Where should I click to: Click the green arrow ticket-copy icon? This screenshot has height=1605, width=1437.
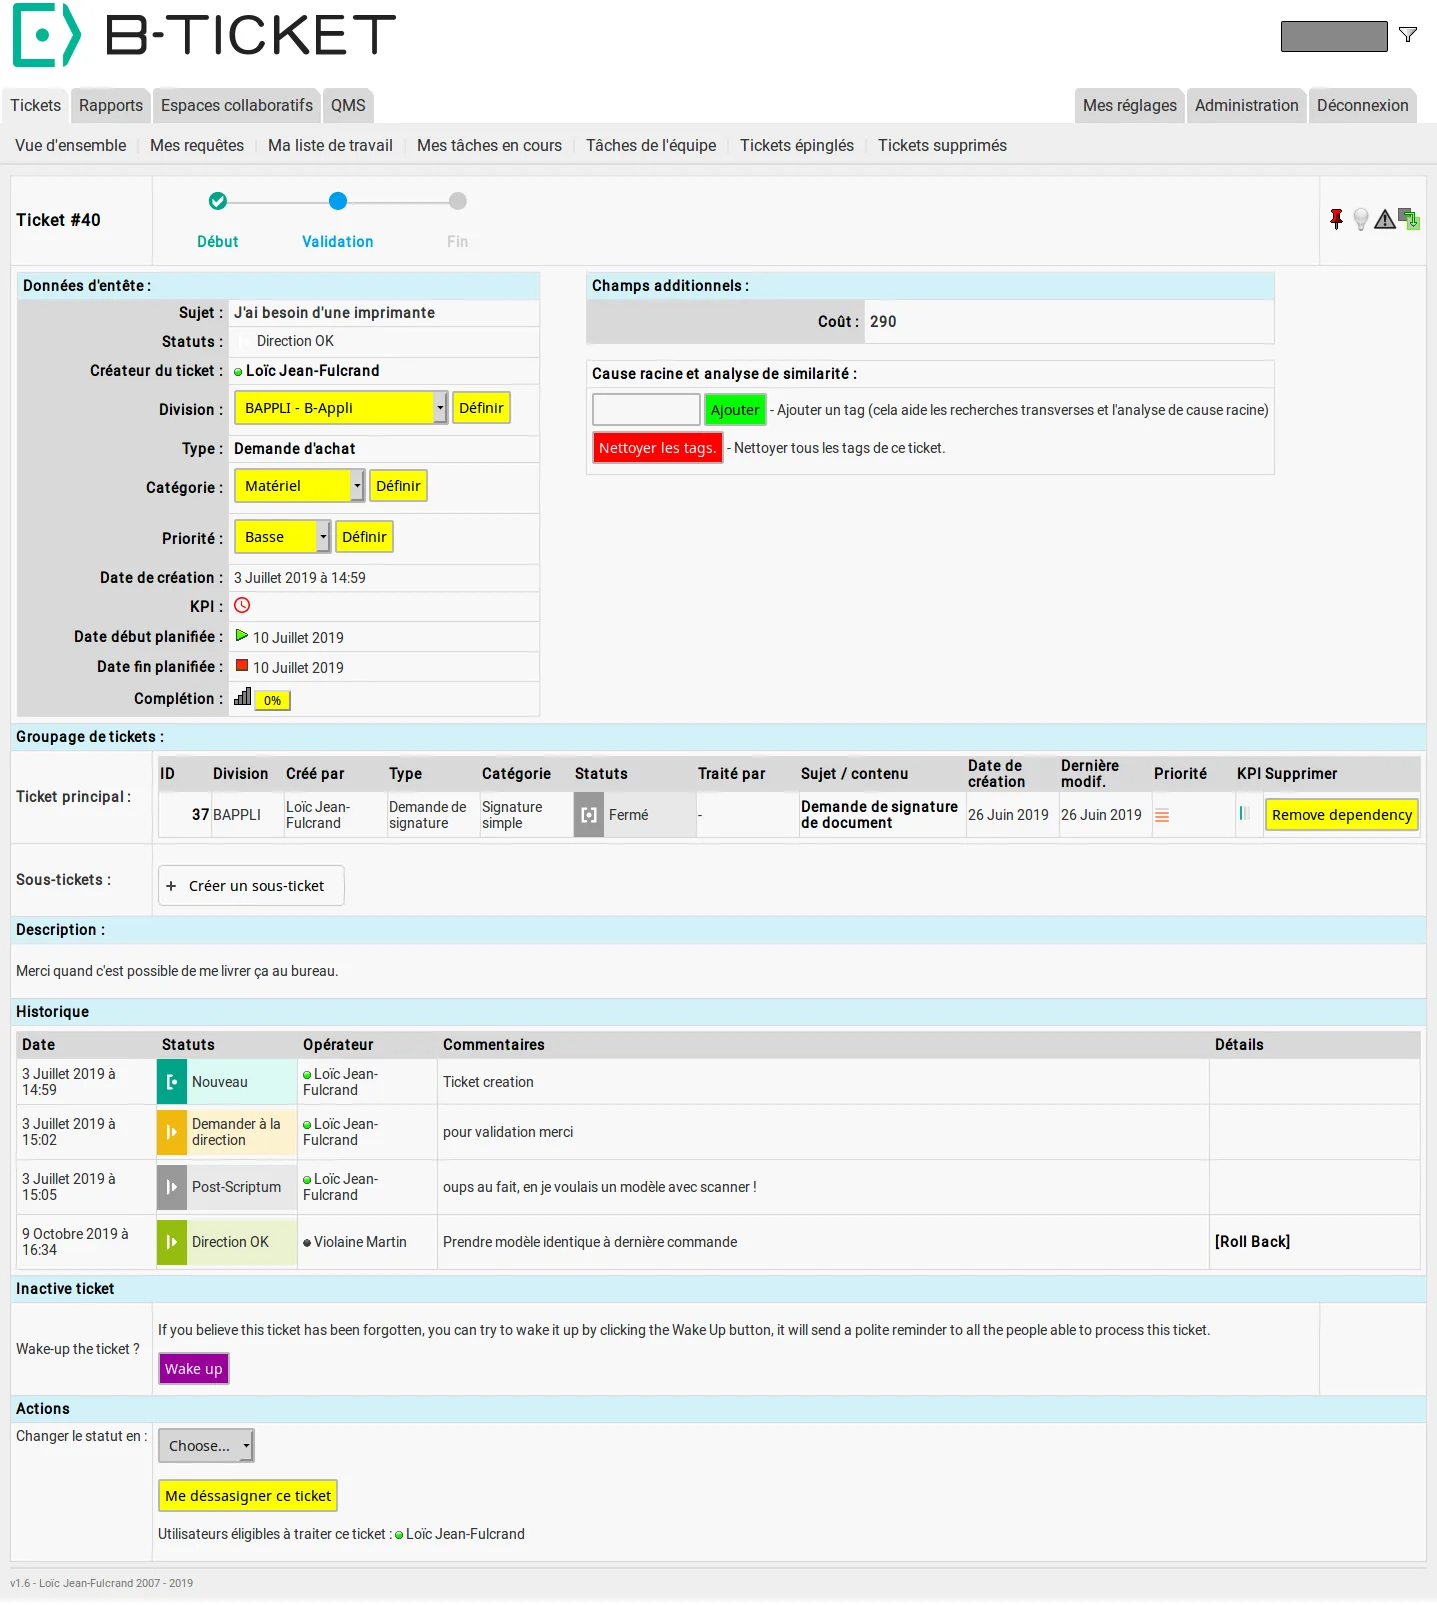pos(1409,219)
